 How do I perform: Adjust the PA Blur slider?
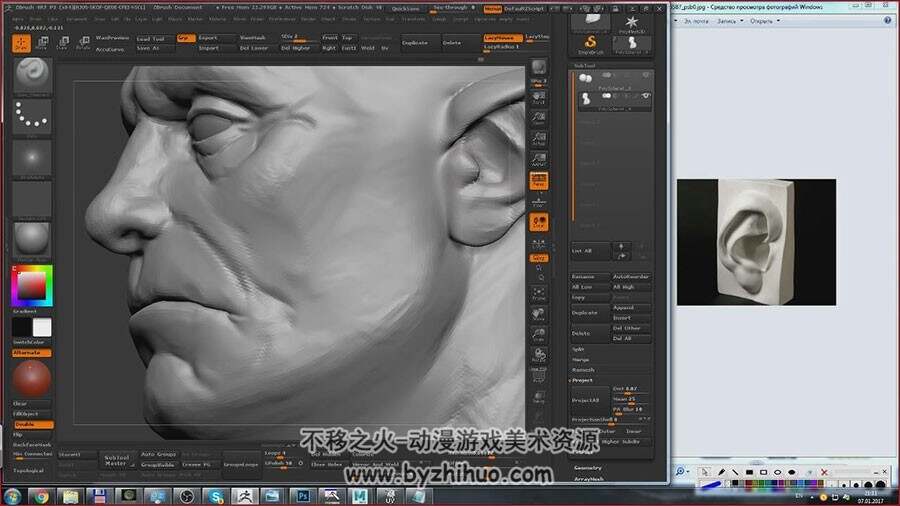click(x=631, y=410)
